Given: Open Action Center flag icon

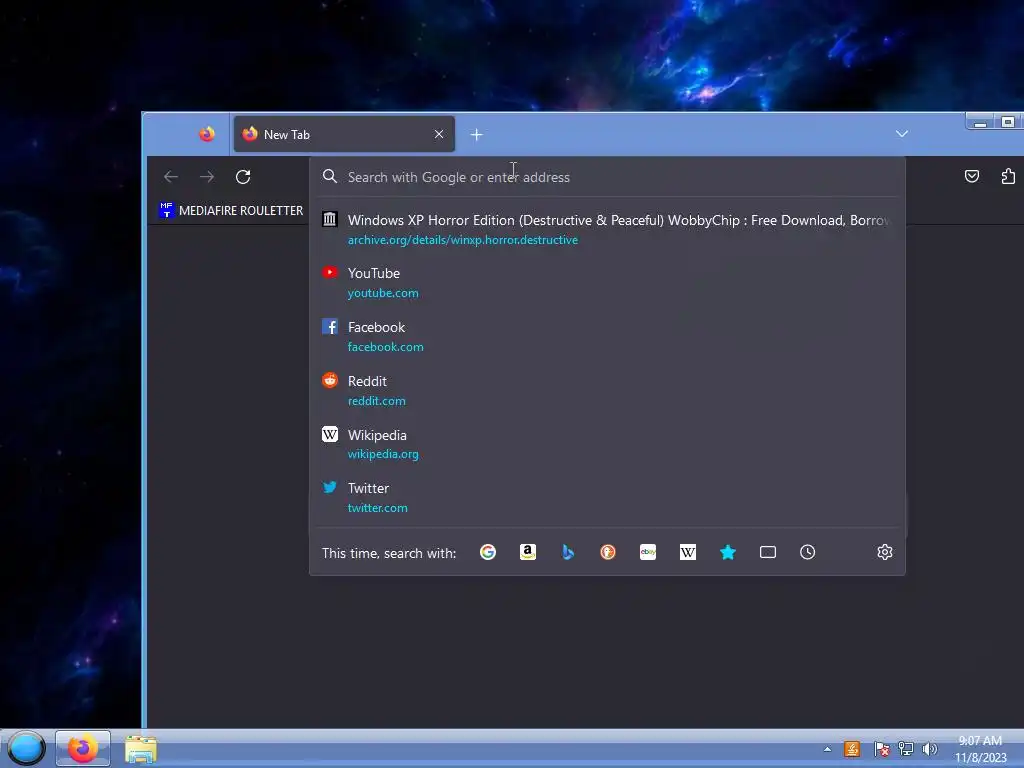Looking at the screenshot, I should pos(881,749).
